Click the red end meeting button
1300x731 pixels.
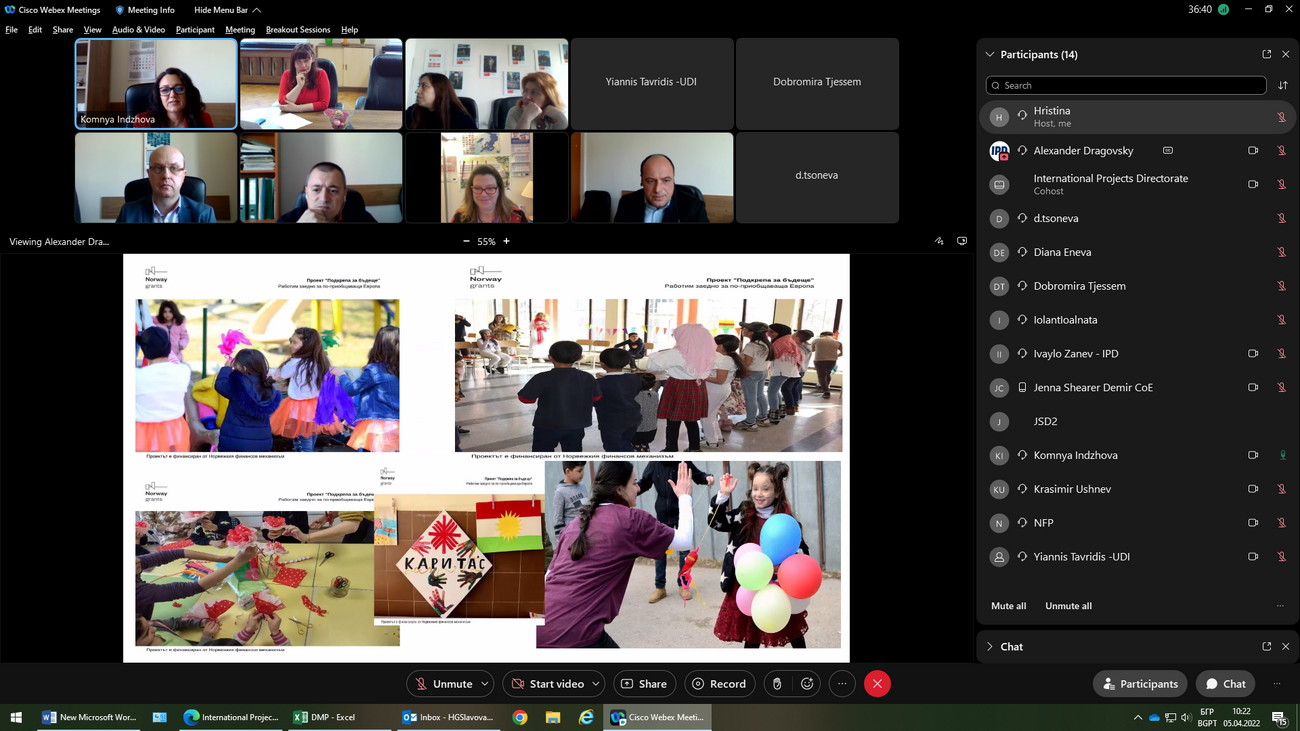tap(877, 684)
